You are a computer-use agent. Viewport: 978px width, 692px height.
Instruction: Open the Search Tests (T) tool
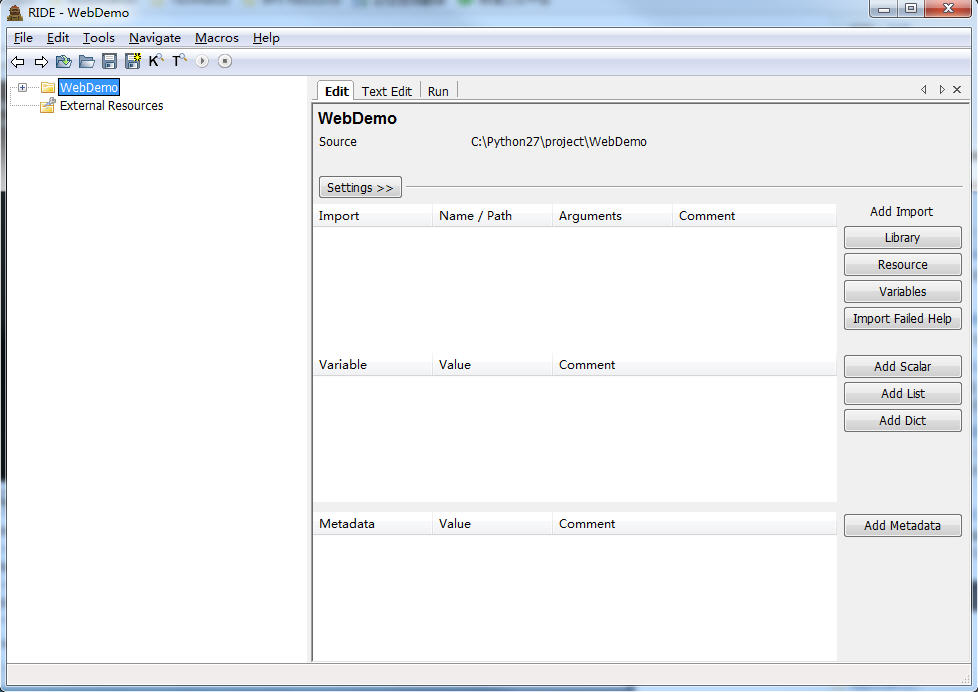pos(179,61)
